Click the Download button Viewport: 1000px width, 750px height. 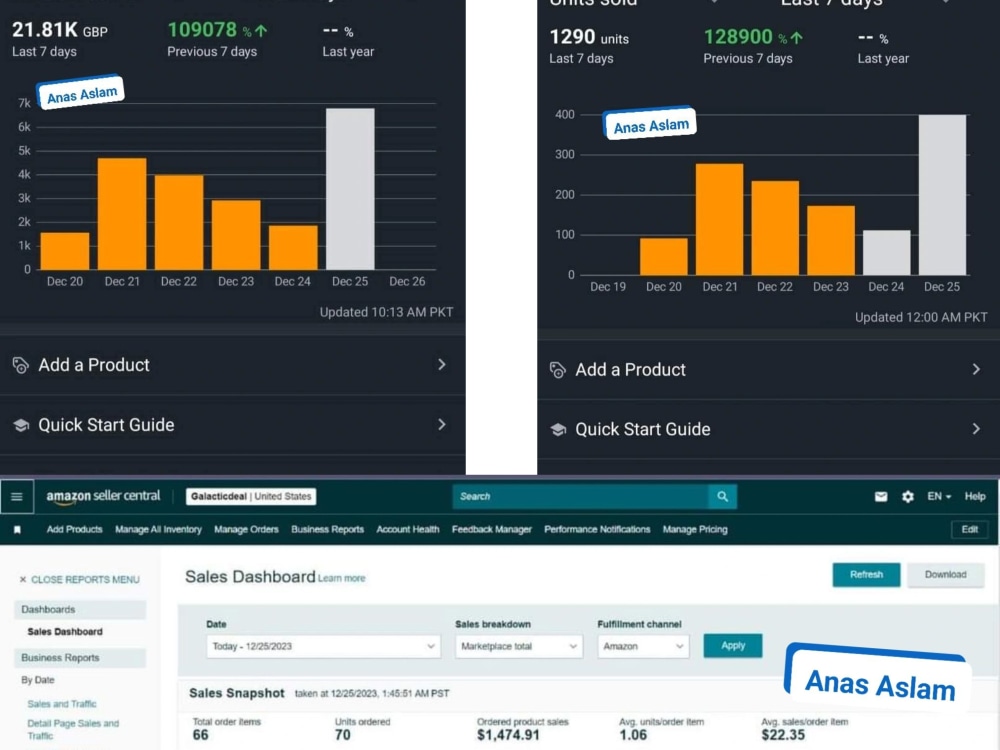click(945, 575)
